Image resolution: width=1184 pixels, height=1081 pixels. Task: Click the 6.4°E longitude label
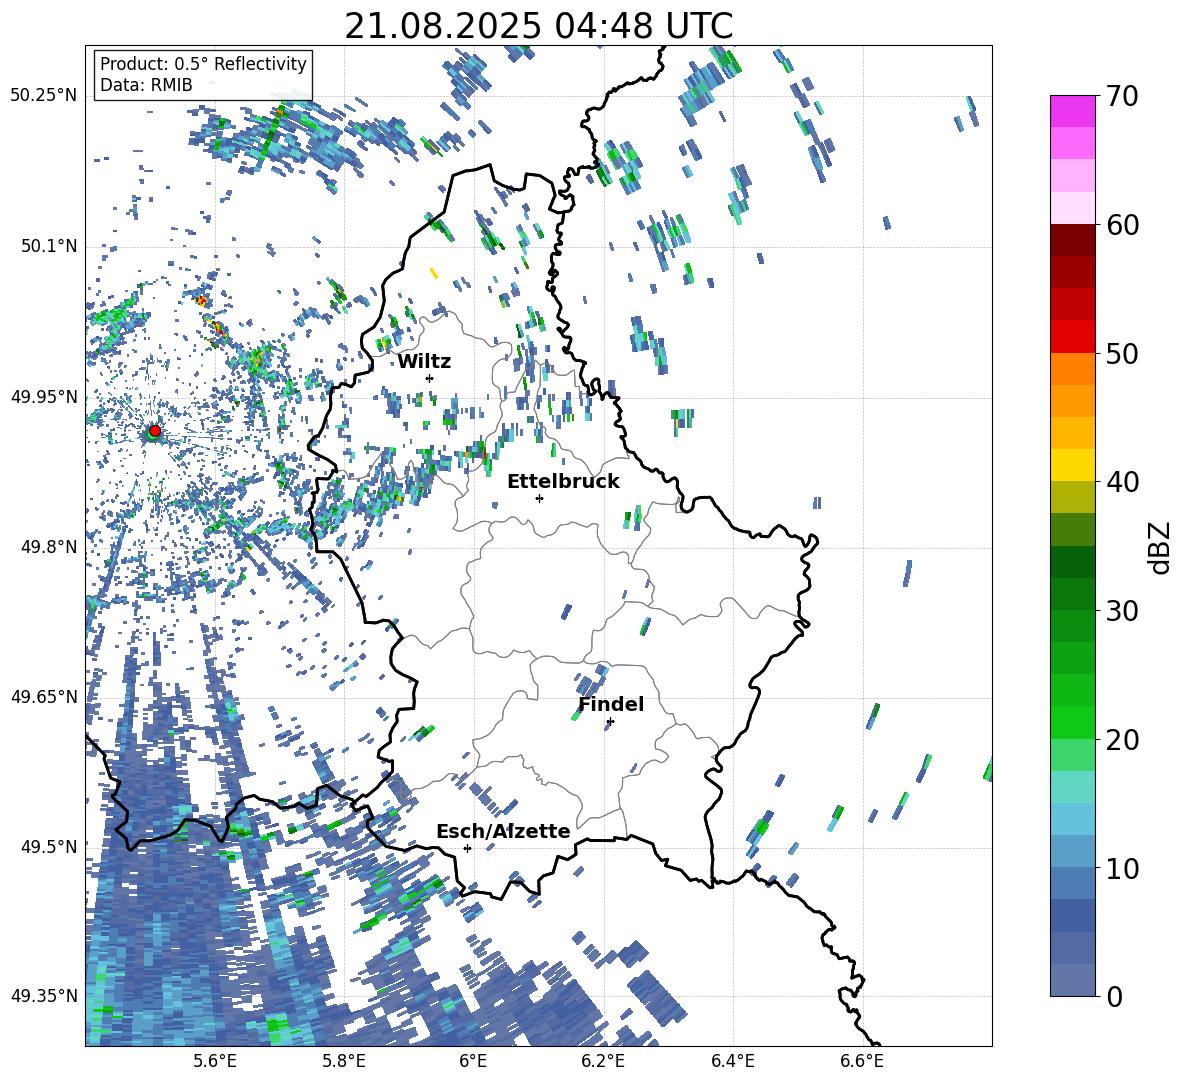click(x=732, y=1062)
